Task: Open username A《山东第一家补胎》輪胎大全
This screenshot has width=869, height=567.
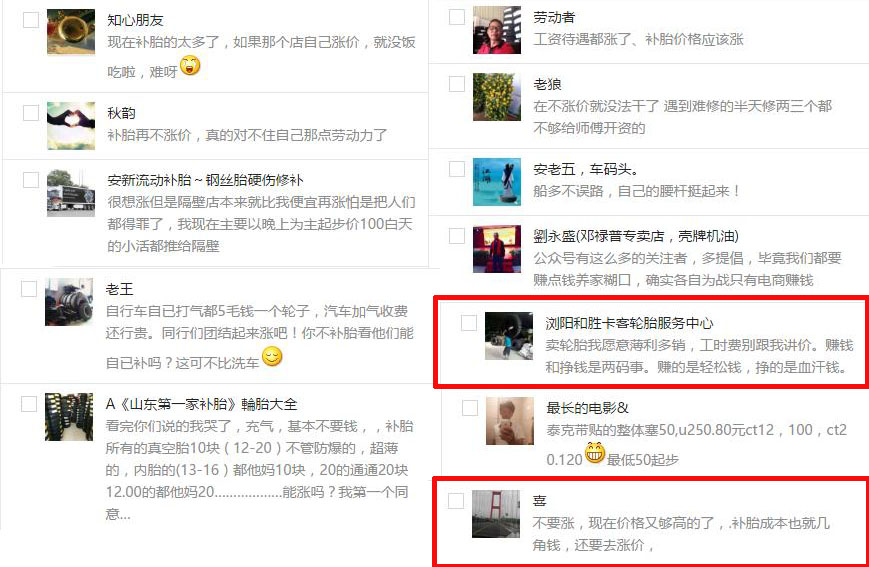Action: click(202, 404)
